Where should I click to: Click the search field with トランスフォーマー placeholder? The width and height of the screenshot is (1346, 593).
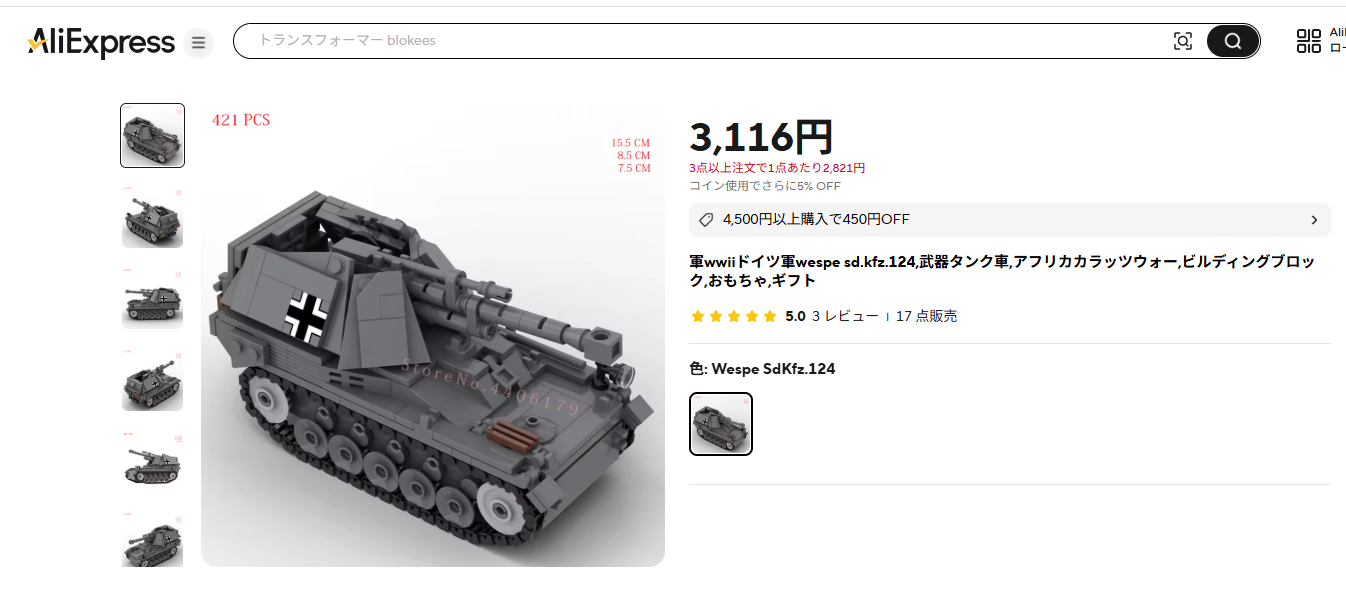(x=700, y=41)
